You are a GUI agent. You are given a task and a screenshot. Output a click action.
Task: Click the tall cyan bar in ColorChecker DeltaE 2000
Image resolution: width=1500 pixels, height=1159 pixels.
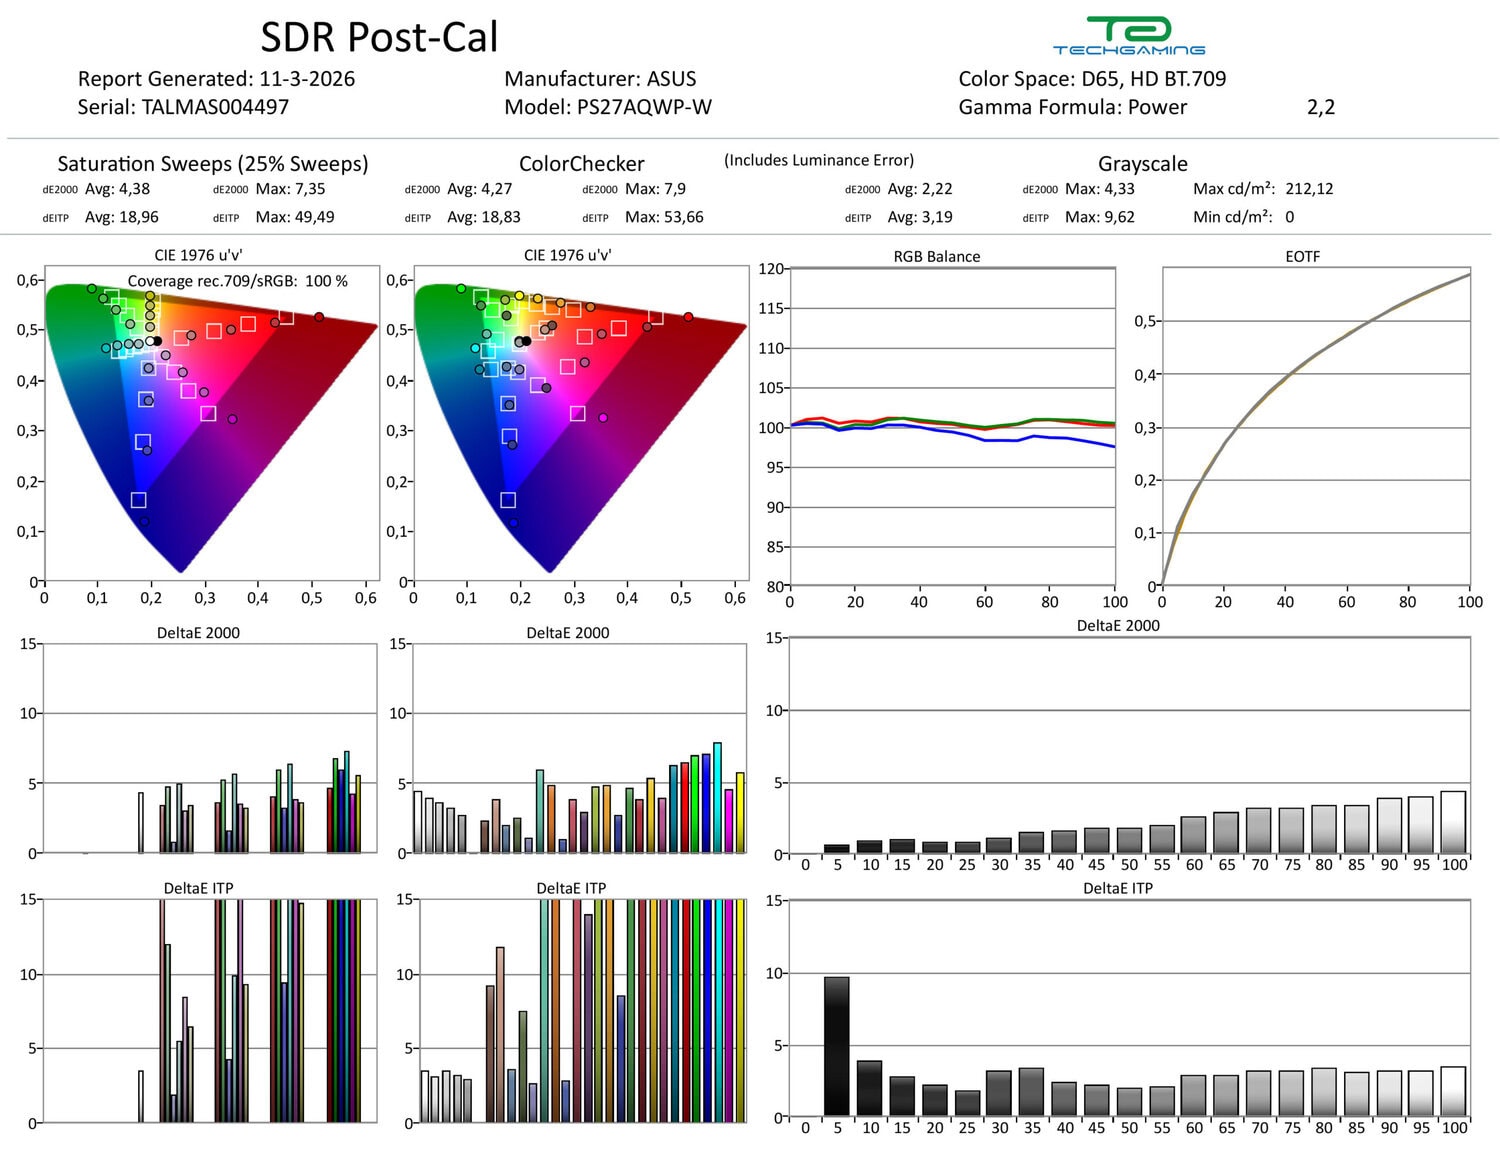pos(717,797)
